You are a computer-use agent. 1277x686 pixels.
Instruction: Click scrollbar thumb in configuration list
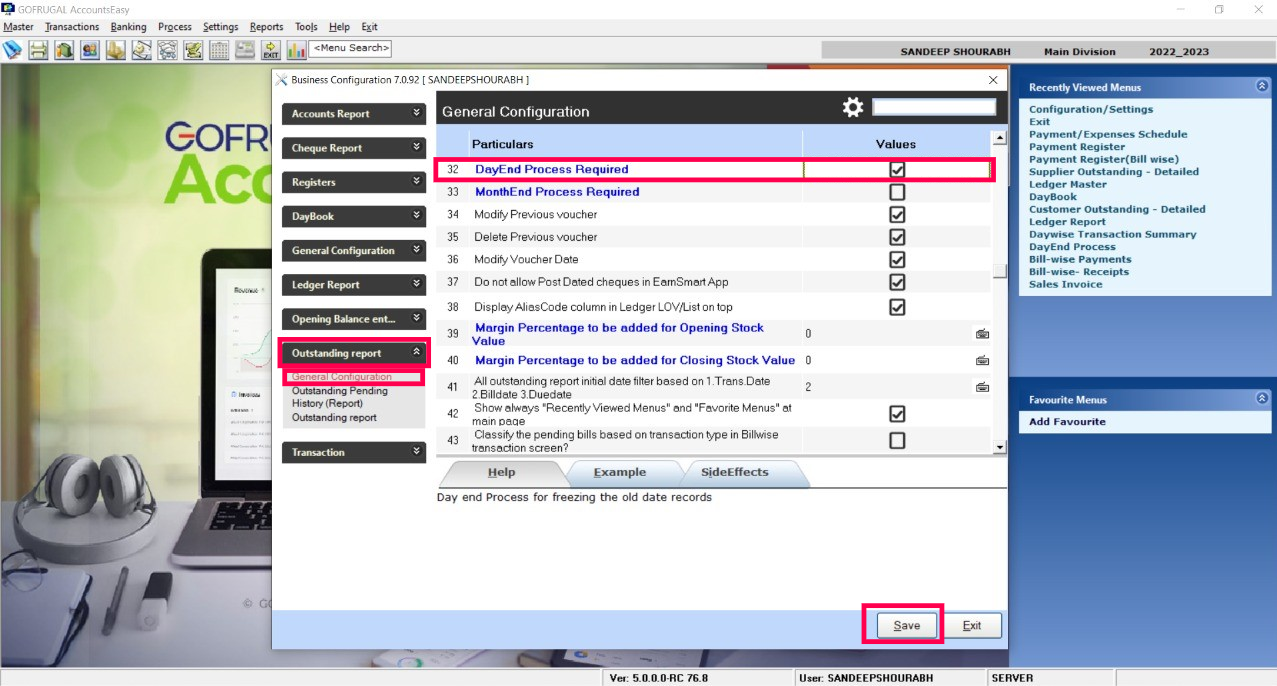[999, 271]
